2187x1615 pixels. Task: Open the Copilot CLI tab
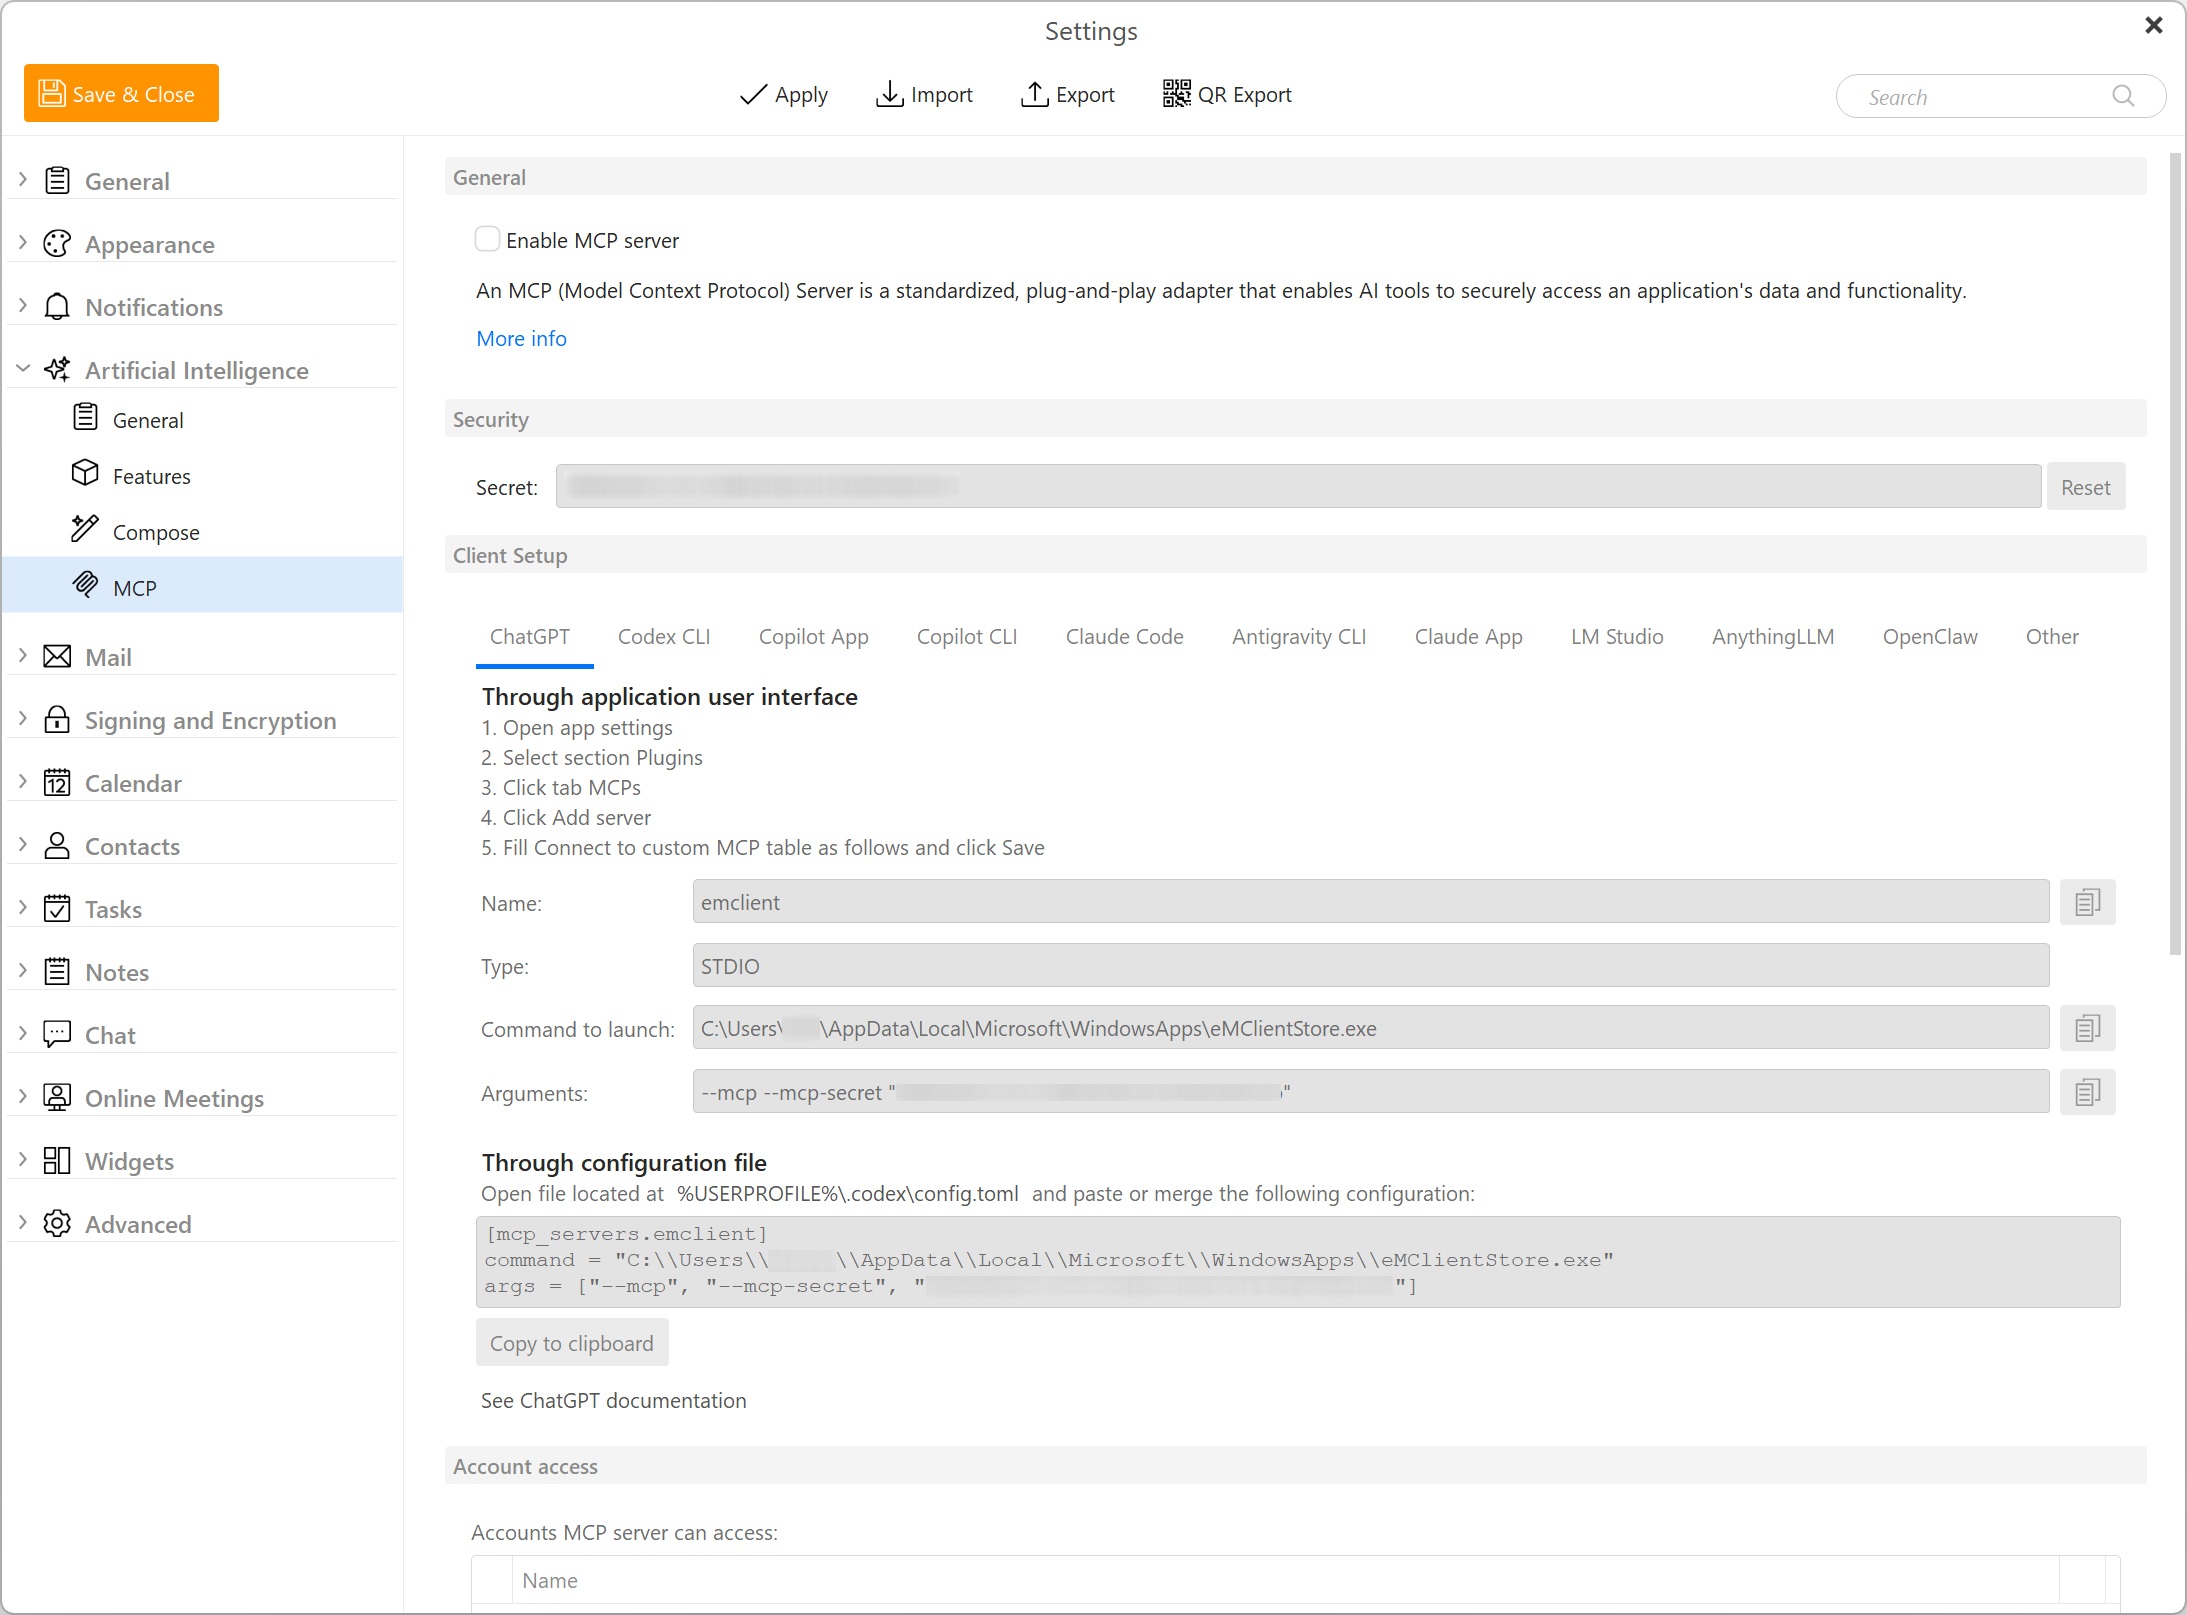pos(967,637)
